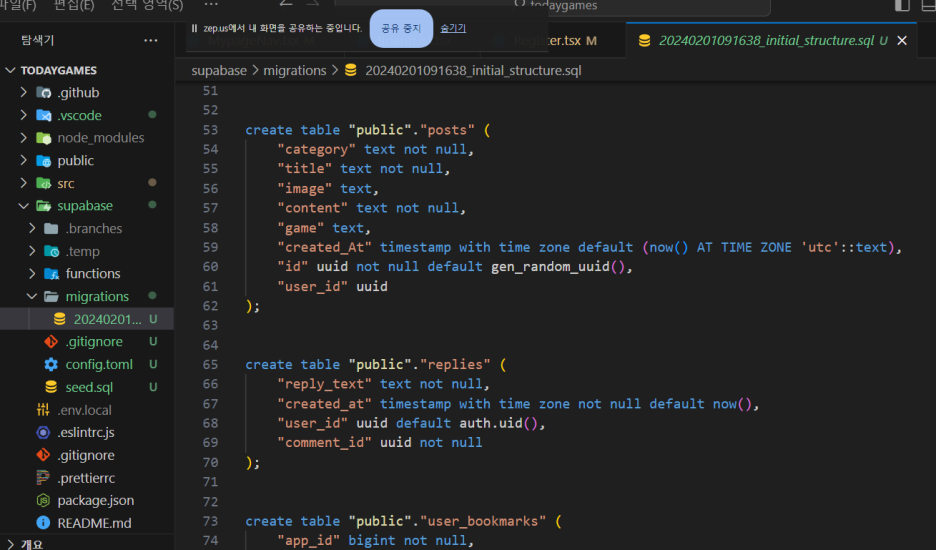This screenshot has width=936, height=550.
Task: Click the migrations folder icon
Action: tap(51, 297)
